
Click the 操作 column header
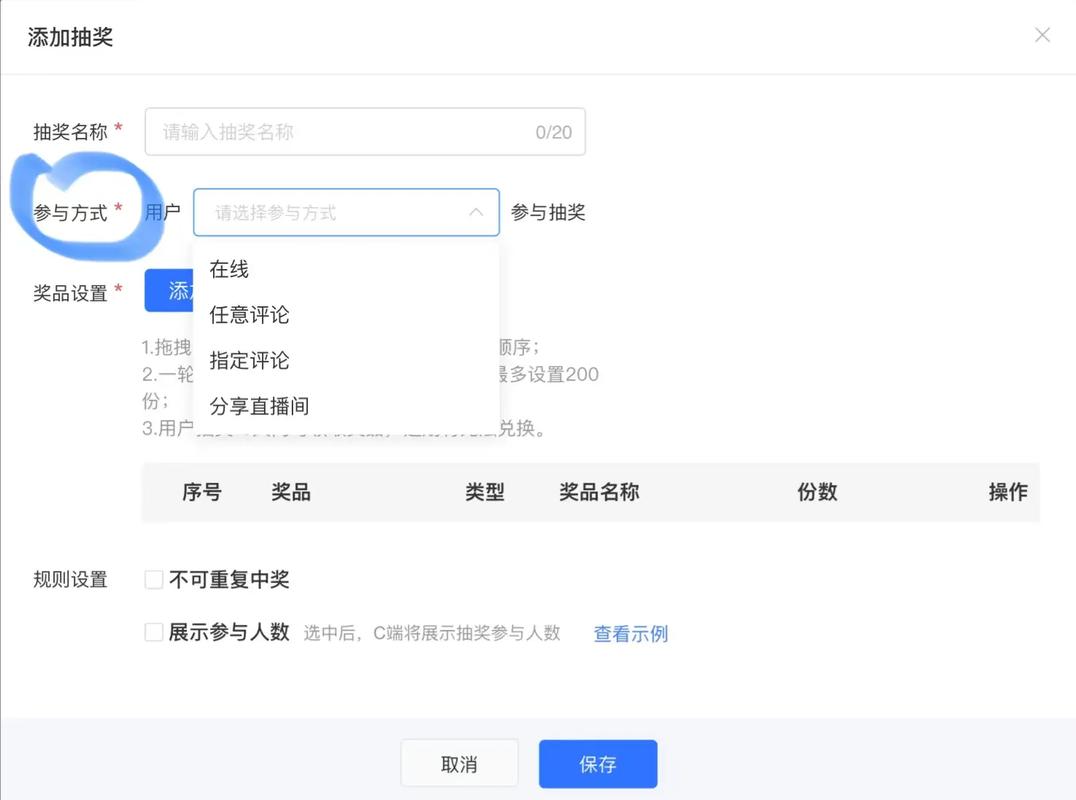(x=1008, y=492)
